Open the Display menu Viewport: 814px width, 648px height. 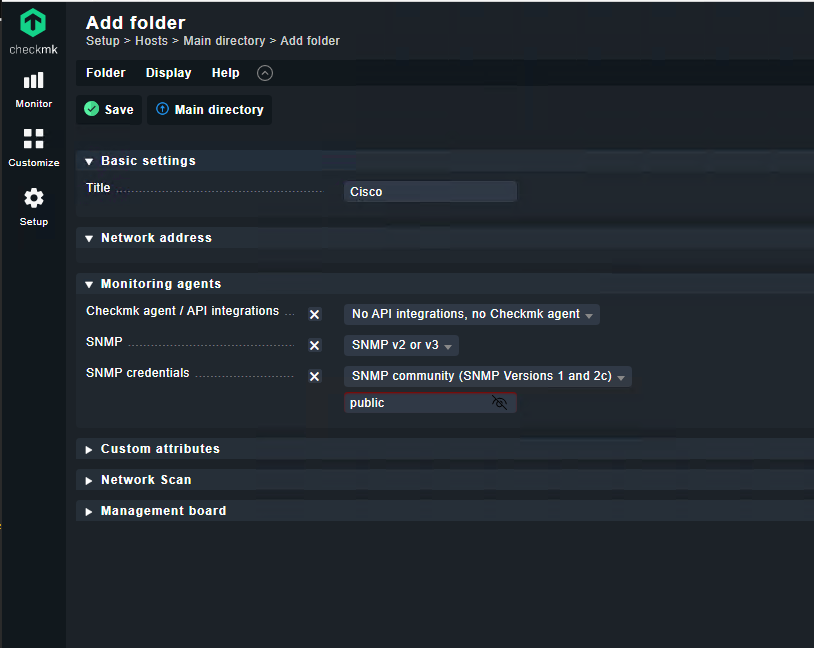point(168,72)
